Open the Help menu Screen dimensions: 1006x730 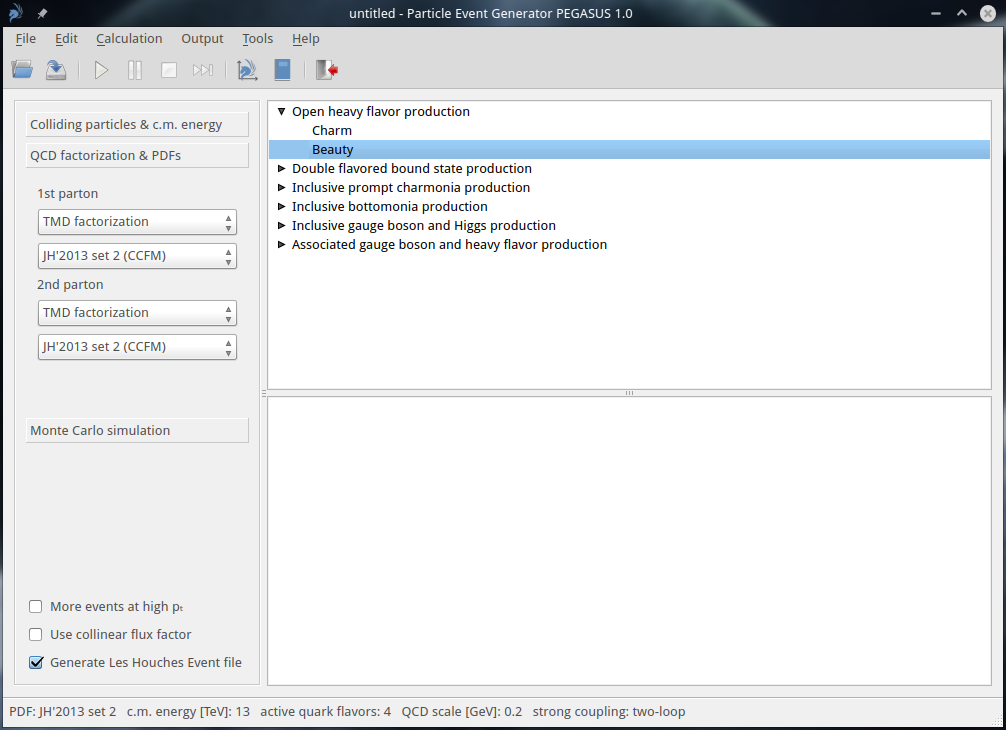click(305, 38)
